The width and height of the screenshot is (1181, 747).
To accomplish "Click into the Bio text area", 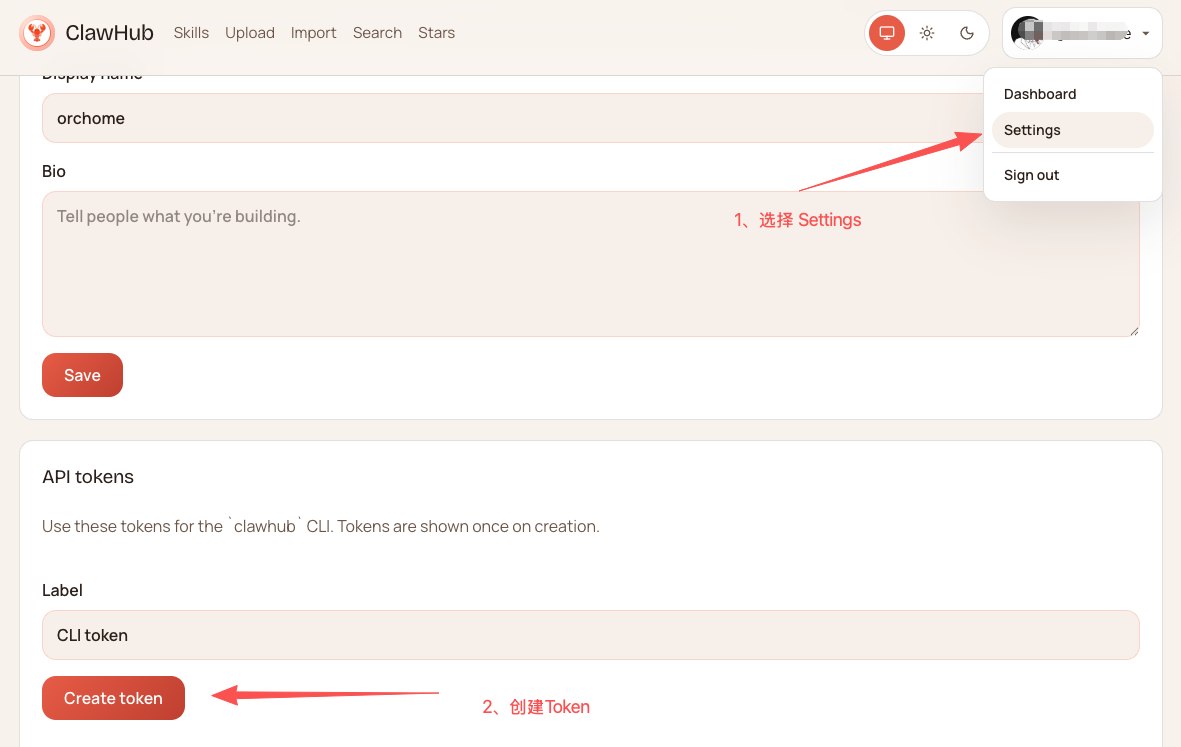I will pos(590,264).
